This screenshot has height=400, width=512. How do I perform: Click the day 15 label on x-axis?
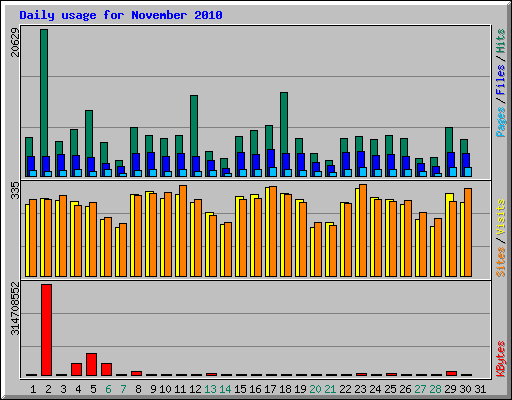click(240, 389)
